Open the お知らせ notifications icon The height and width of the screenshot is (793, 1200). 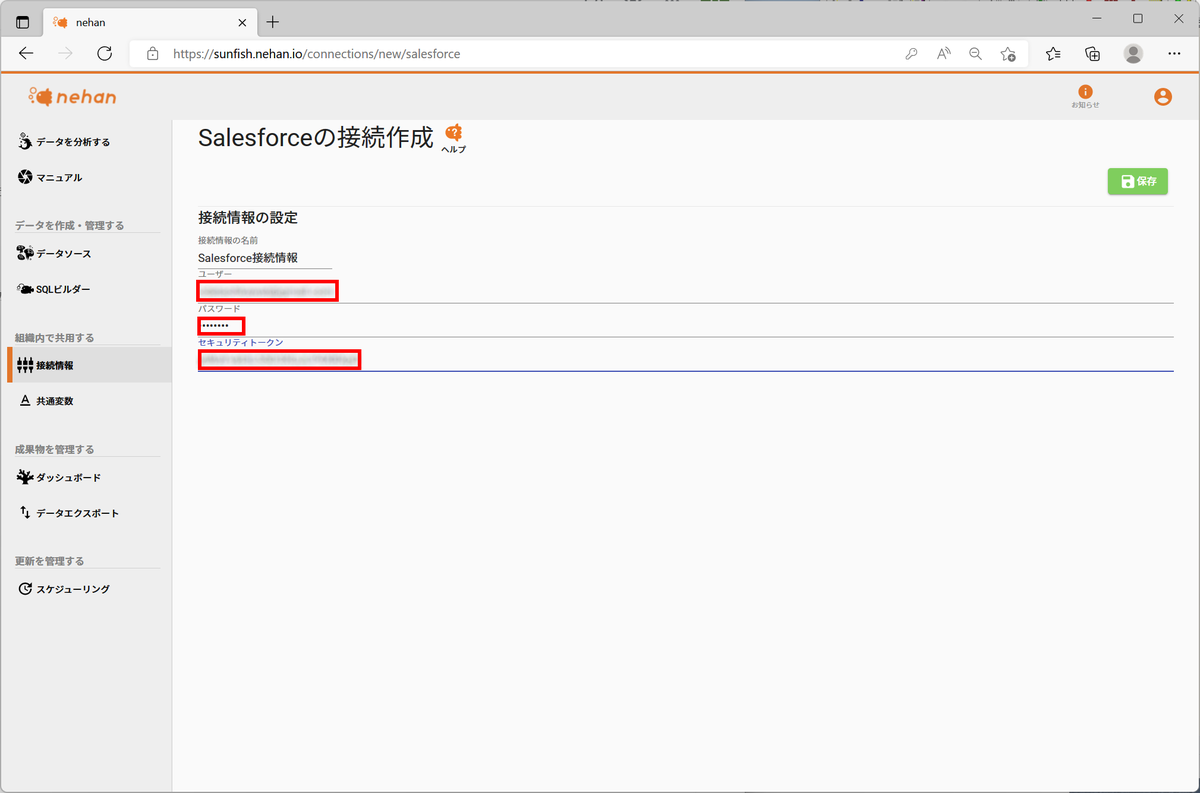click(1085, 96)
